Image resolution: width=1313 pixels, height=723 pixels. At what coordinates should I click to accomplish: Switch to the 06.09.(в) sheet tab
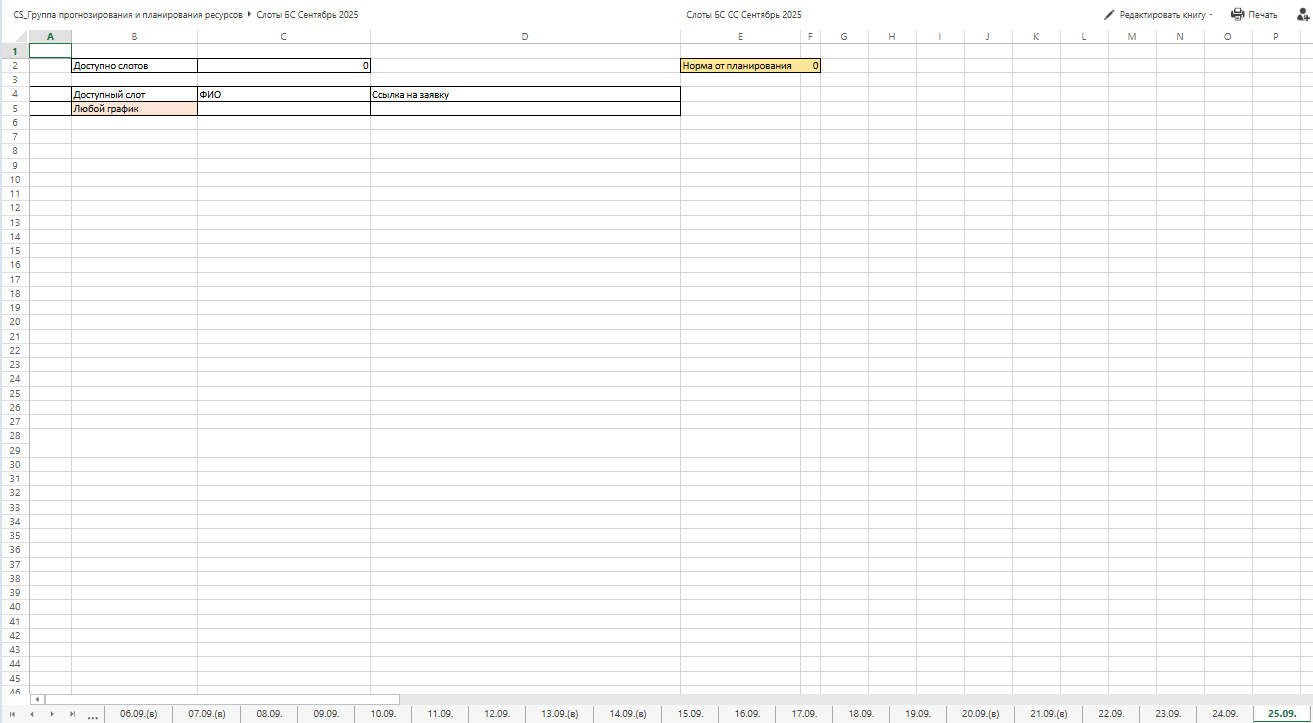tap(138, 714)
